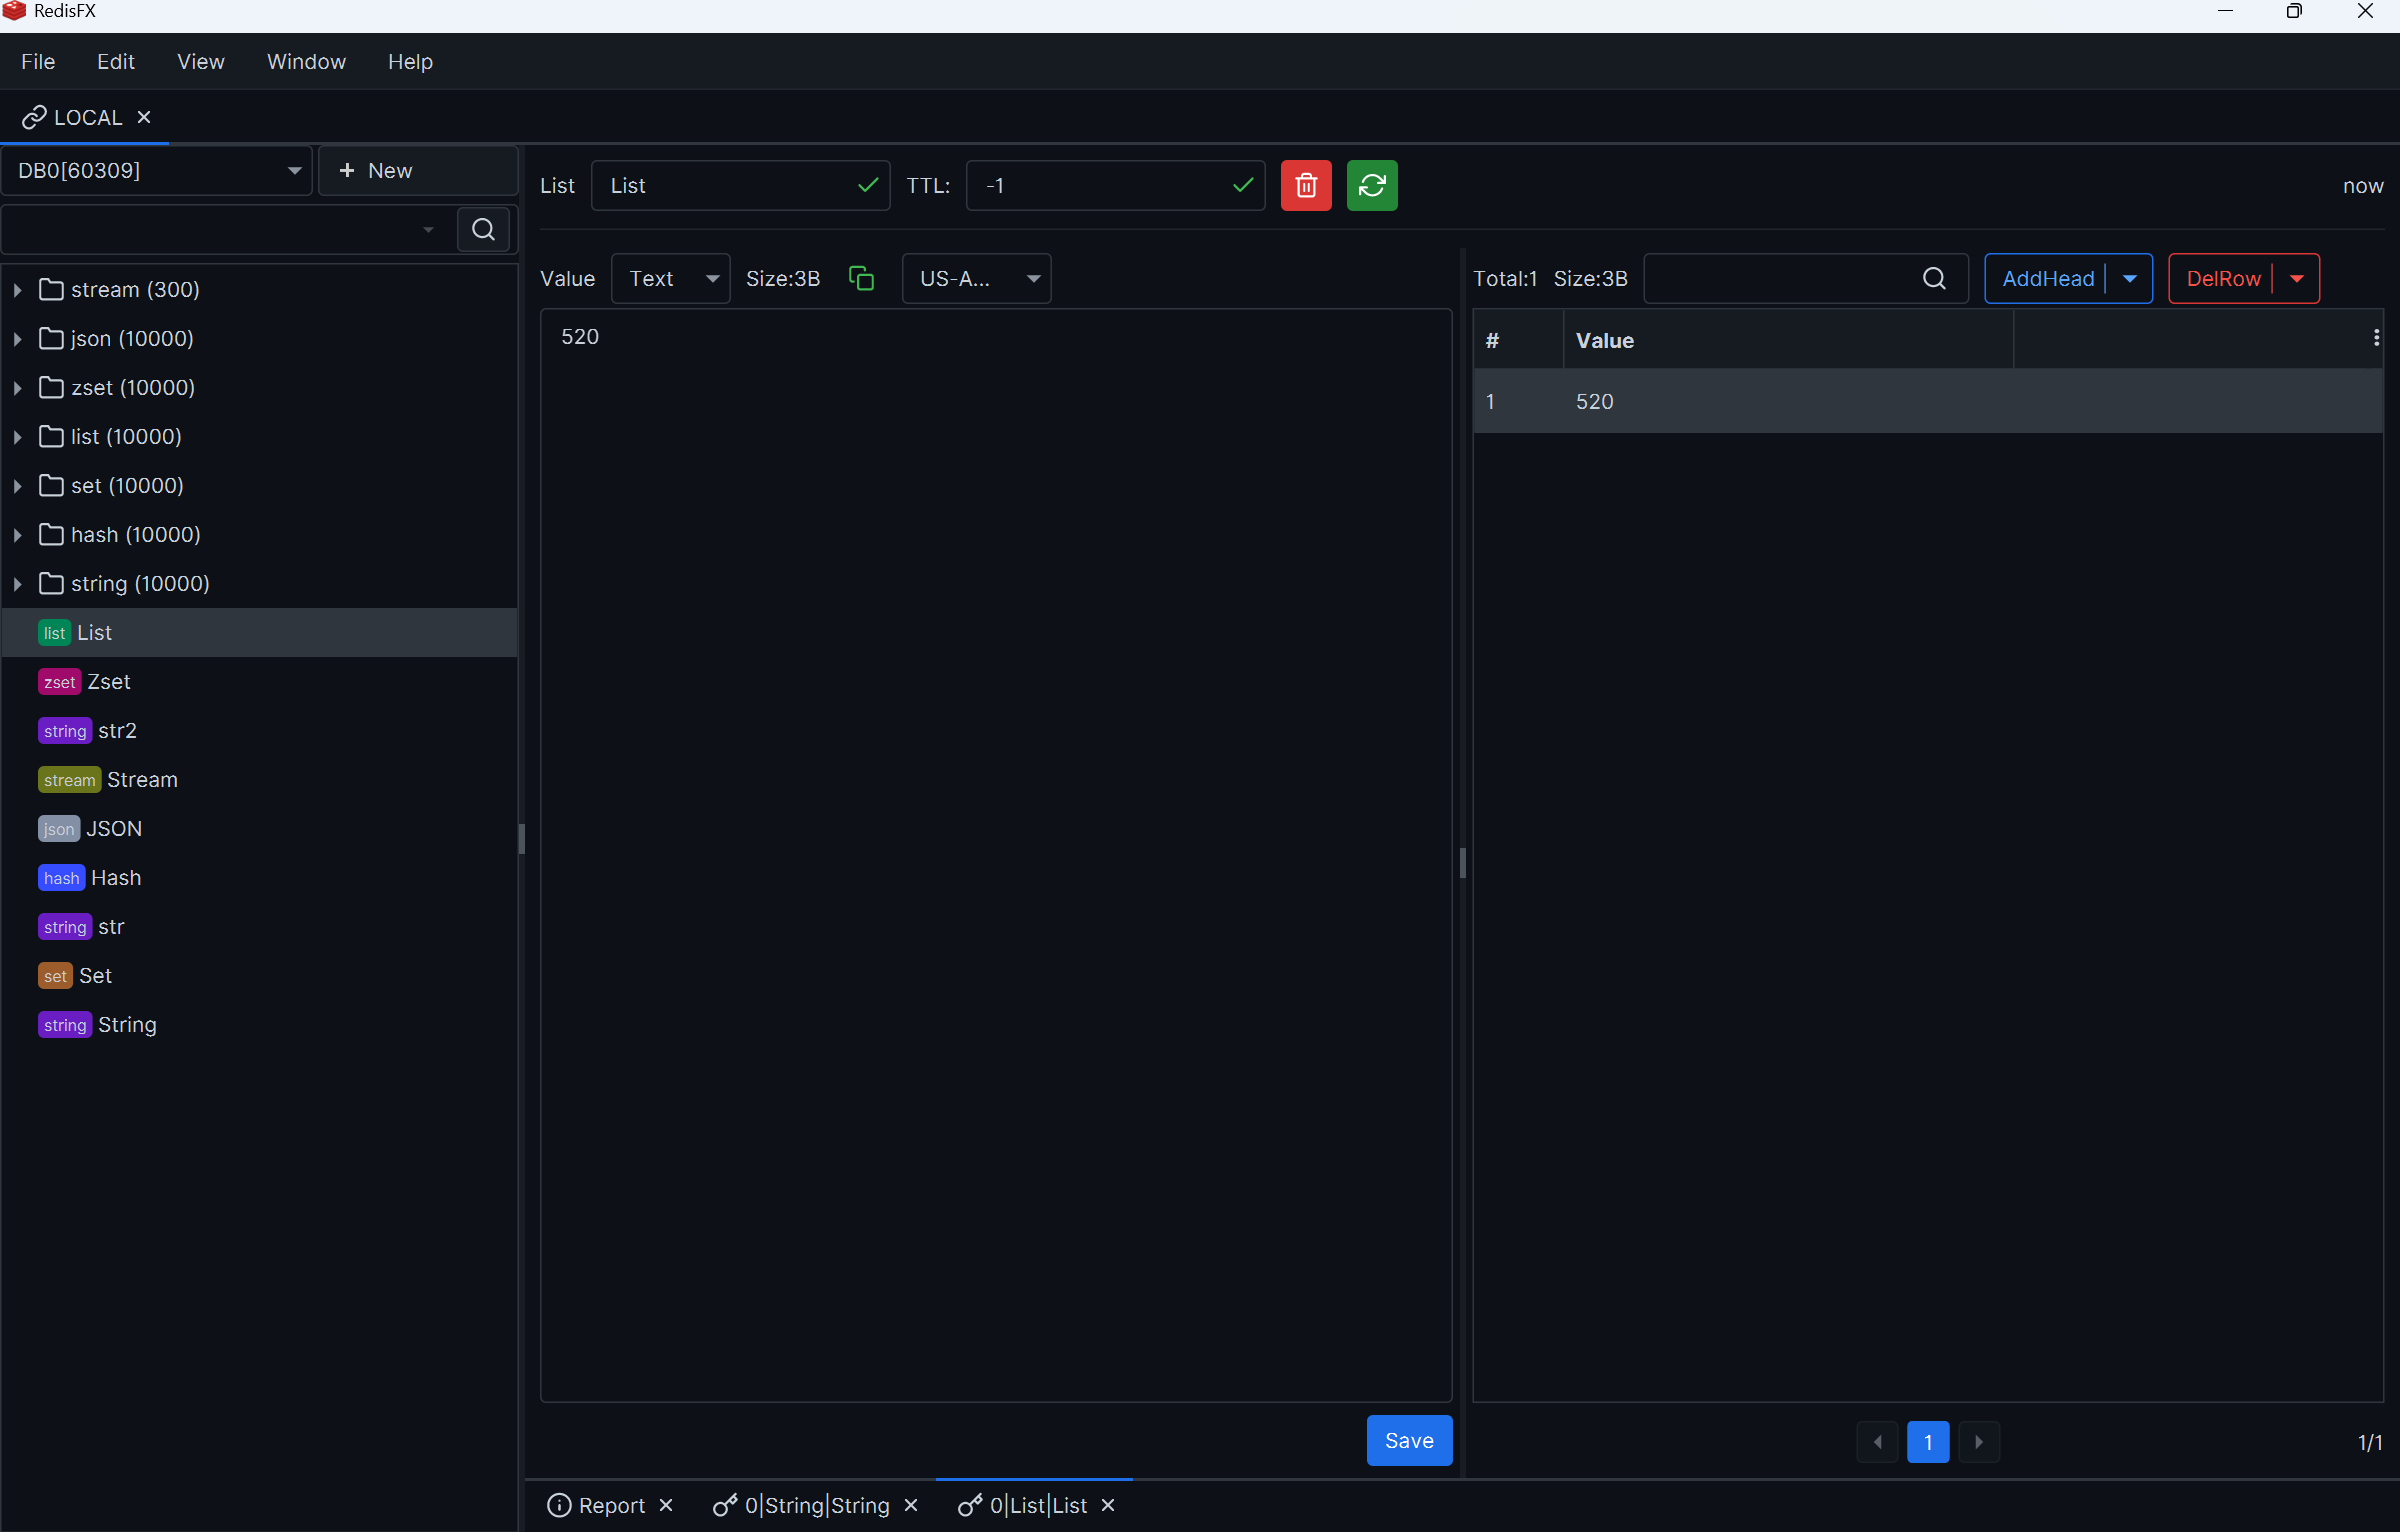Click the red delete key icon
The width and height of the screenshot is (2400, 1532).
click(x=1306, y=185)
